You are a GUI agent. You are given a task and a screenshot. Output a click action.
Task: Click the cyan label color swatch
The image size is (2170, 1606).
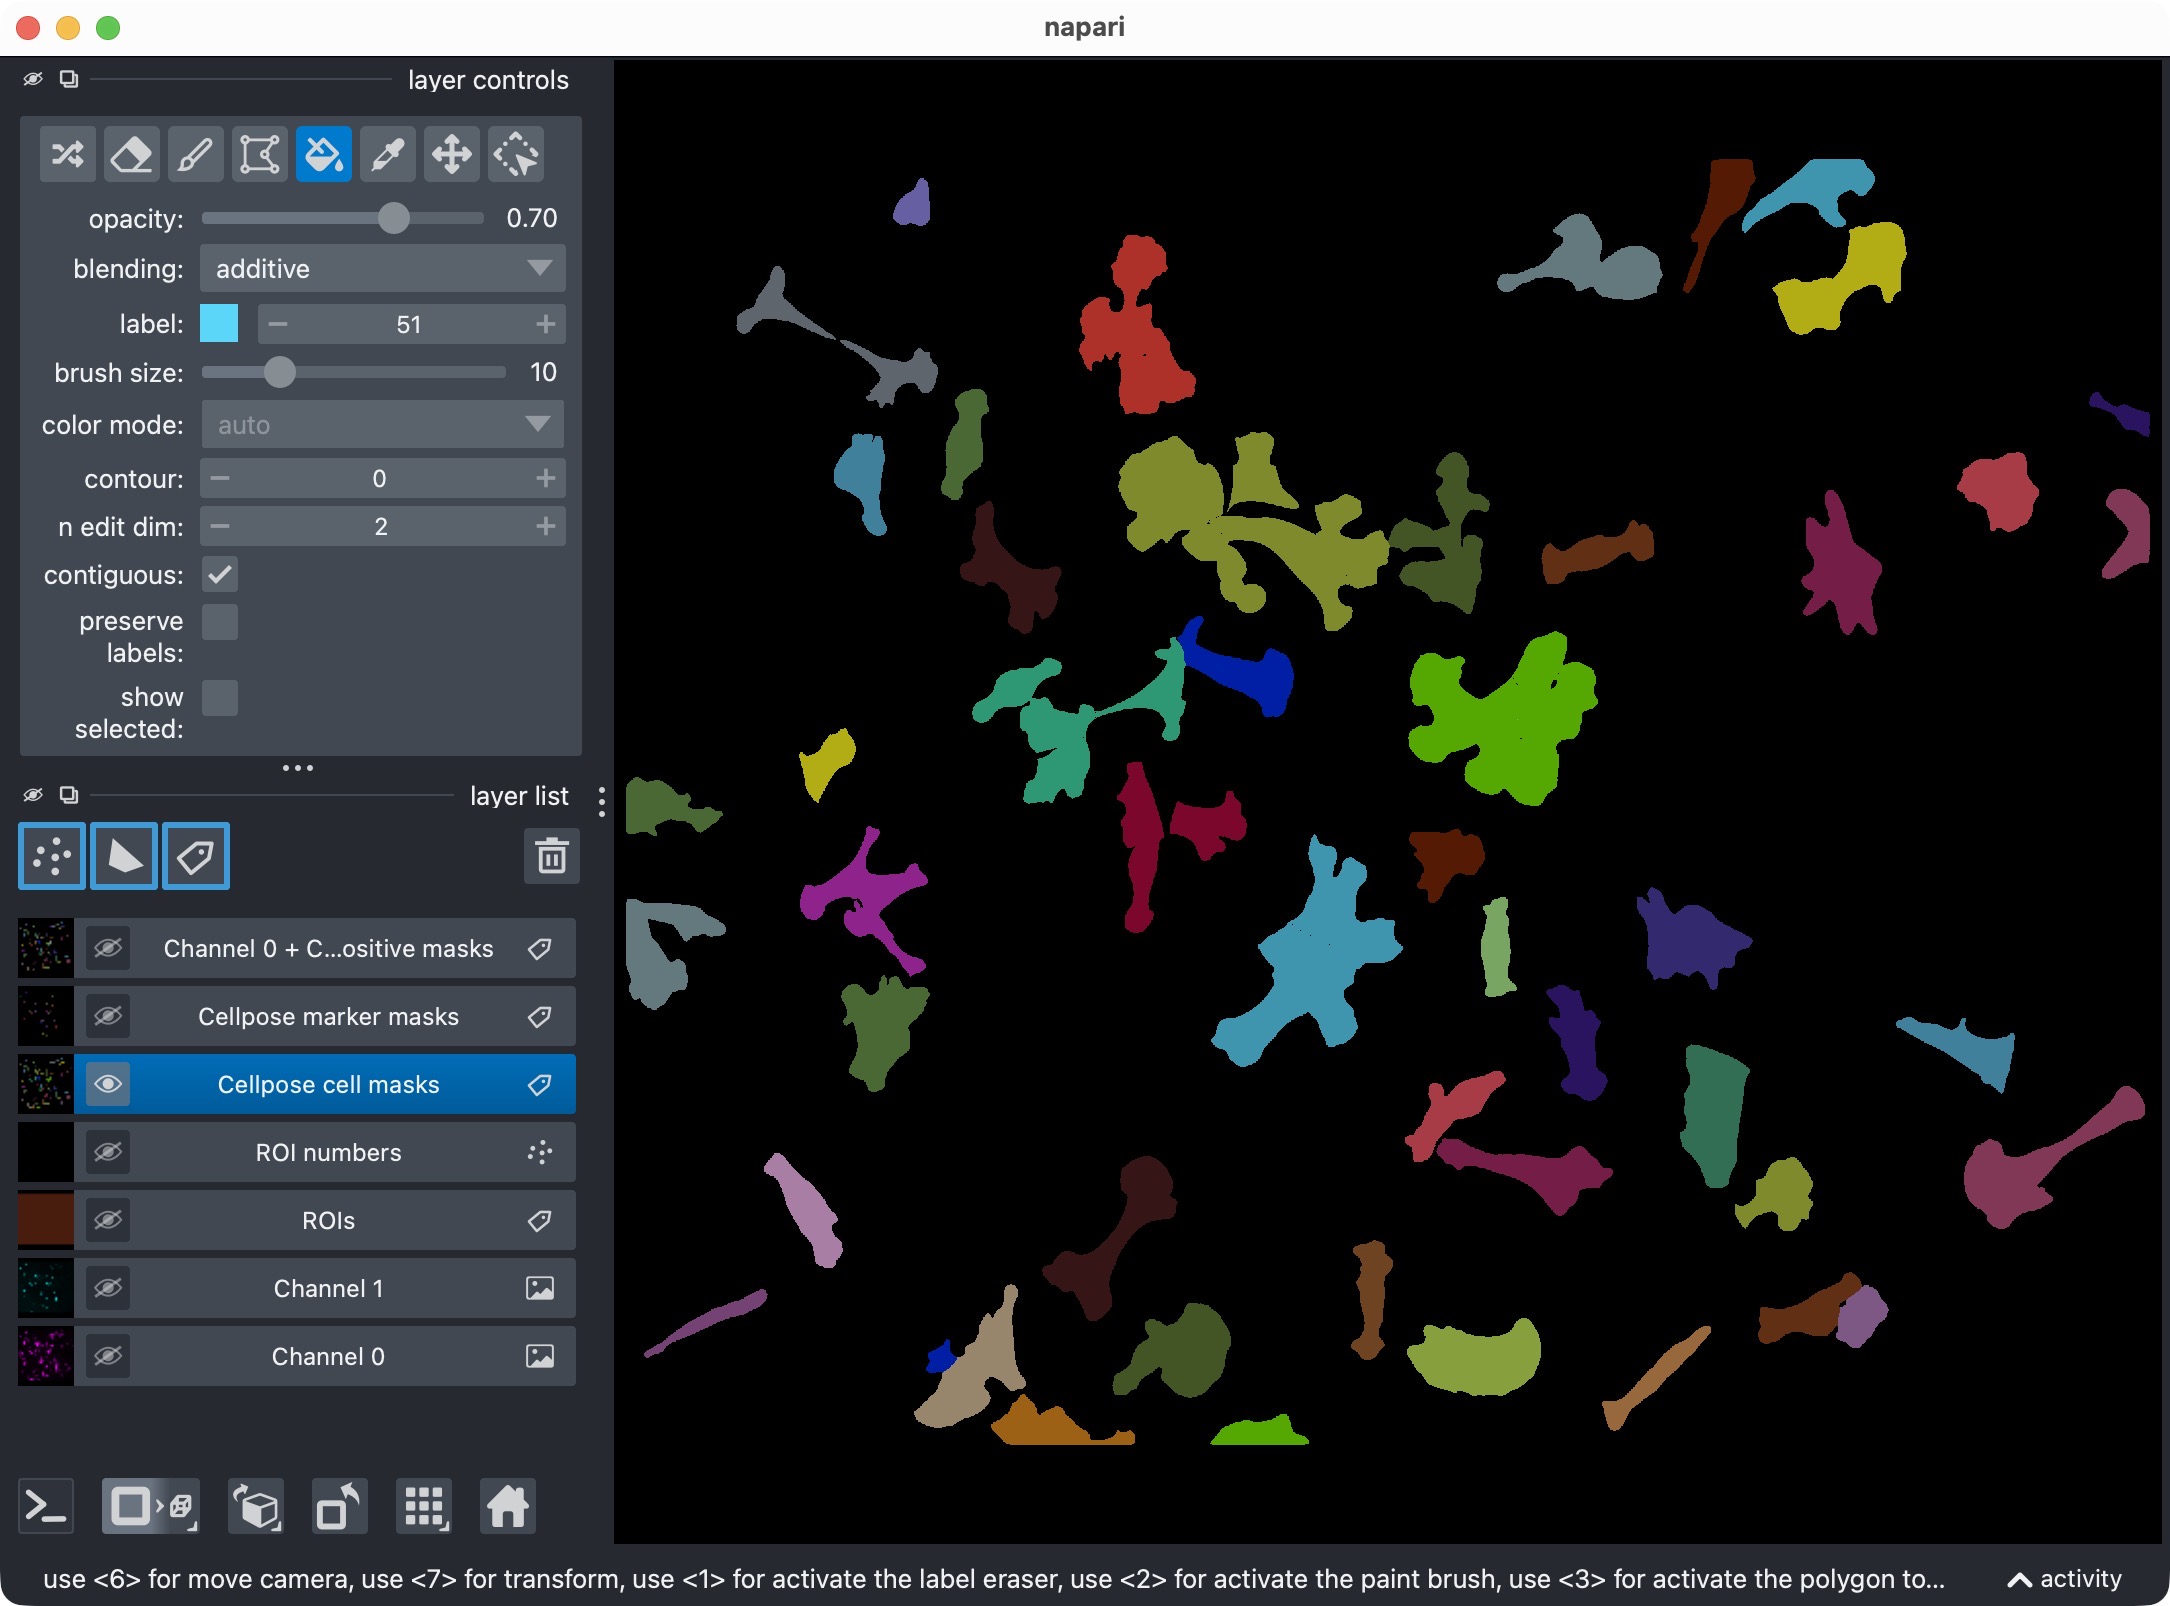click(219, 324)
